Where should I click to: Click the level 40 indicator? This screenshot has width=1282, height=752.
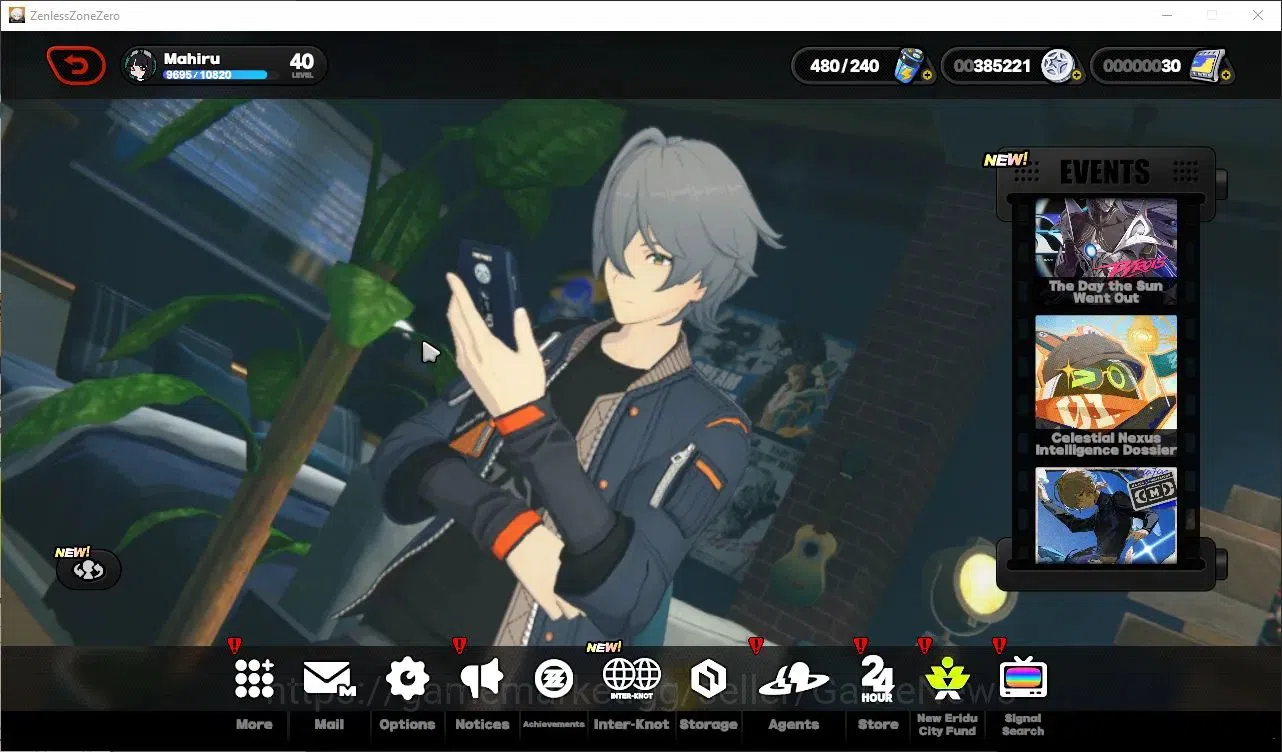click(302, 65)
